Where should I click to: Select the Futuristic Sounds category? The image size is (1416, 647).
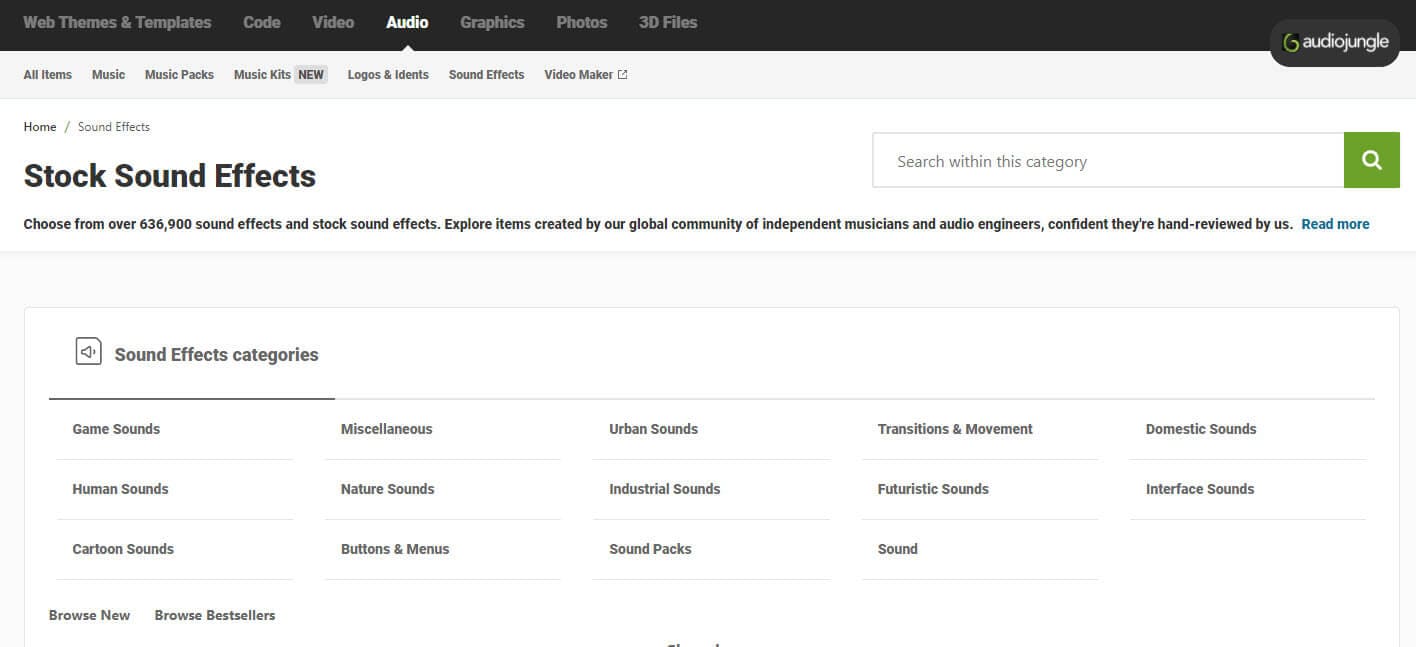click(x=933, y=489)
